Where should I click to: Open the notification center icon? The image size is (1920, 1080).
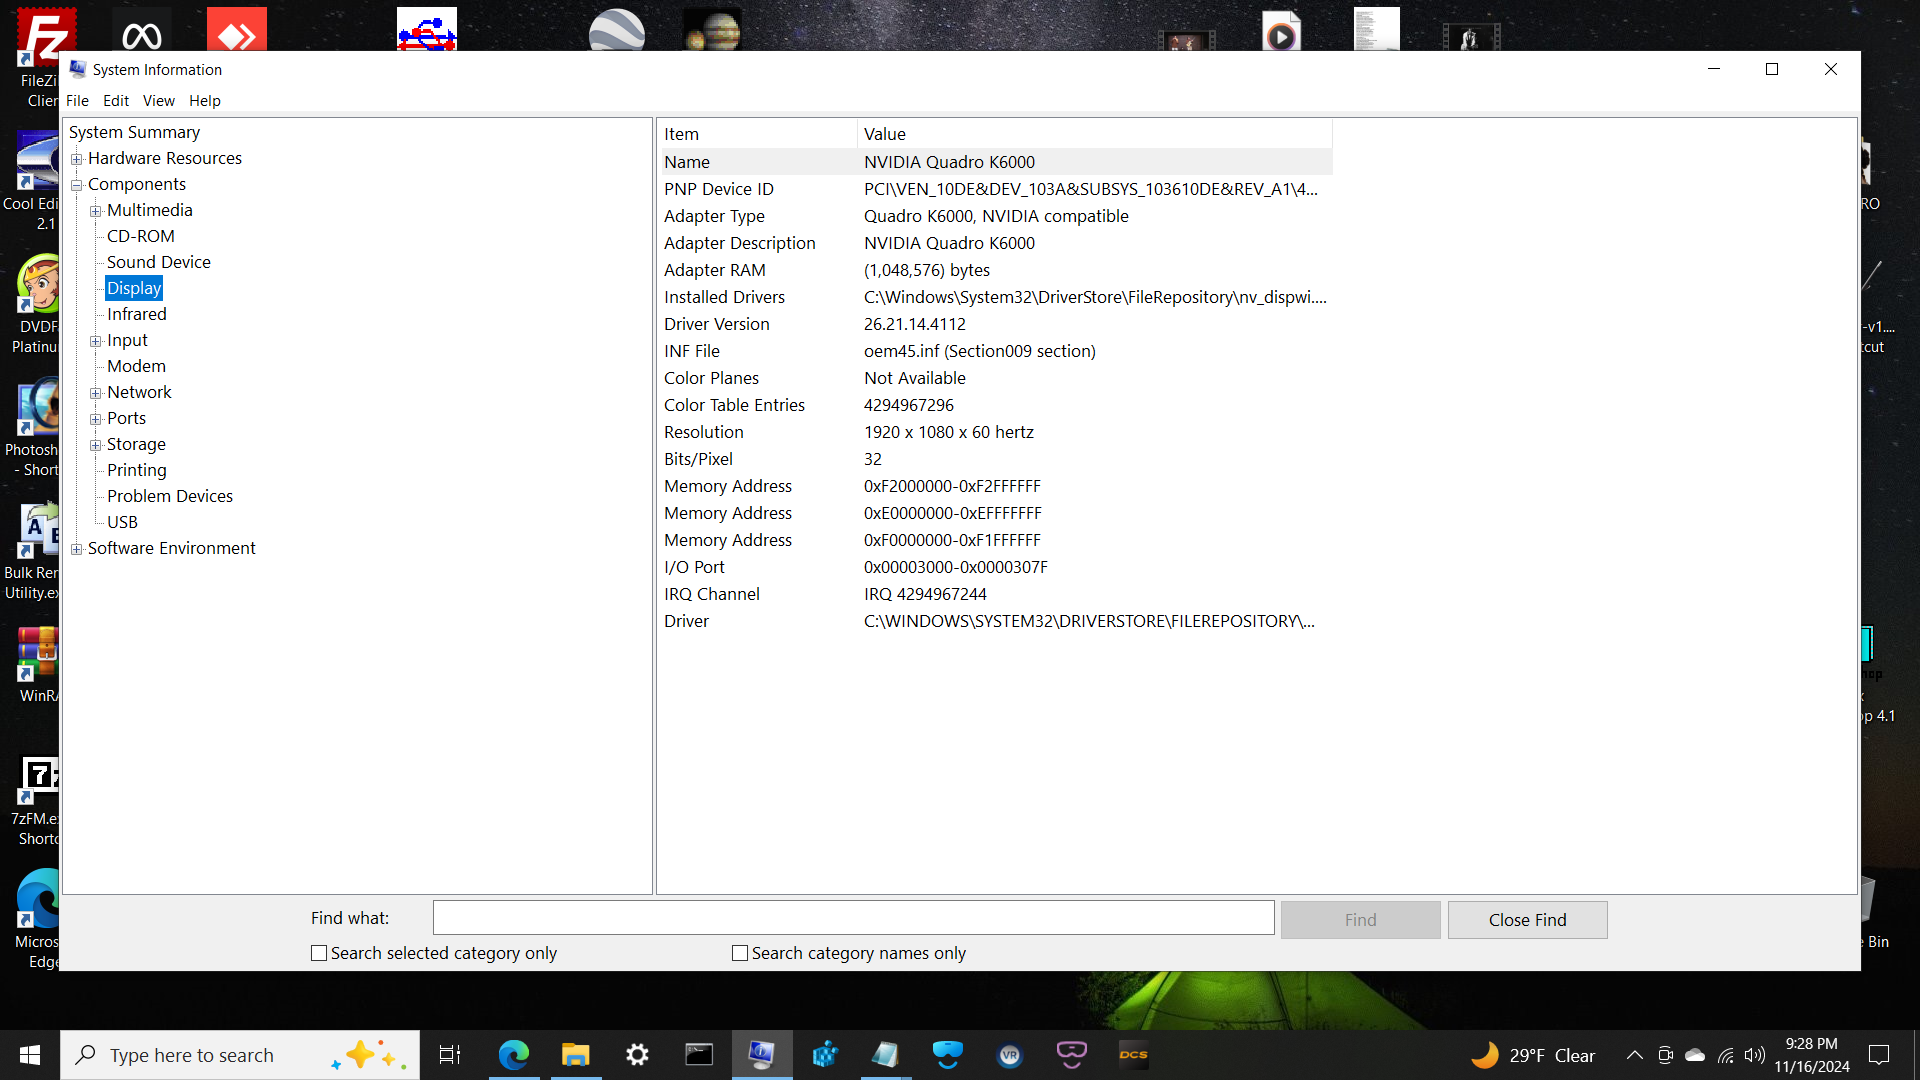pos(1879,1055)
